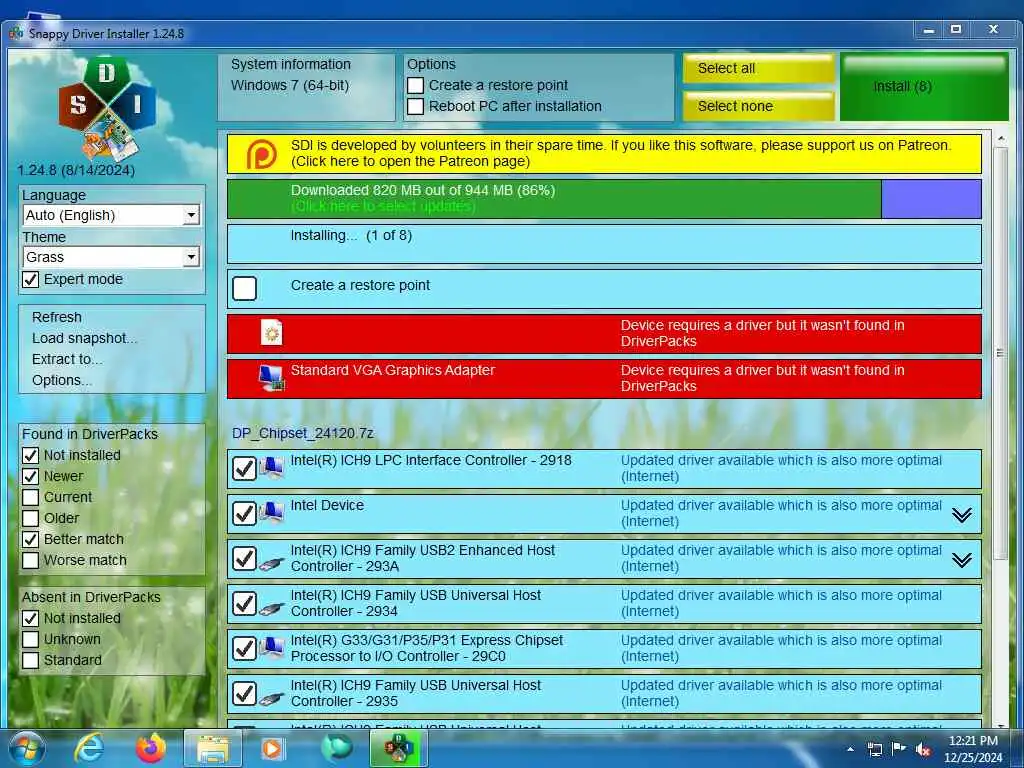The width and height of the screenshot is (1024, 768).
Task: Click the Intel Device computer icon
Action: tap(271, 513)
